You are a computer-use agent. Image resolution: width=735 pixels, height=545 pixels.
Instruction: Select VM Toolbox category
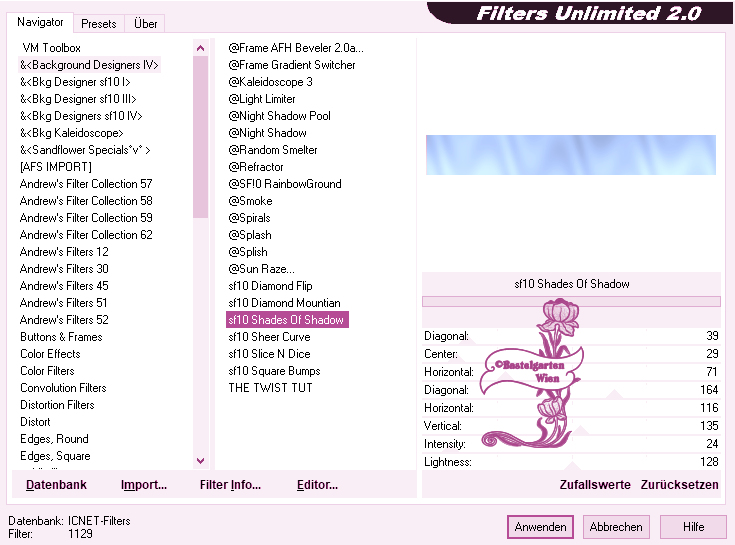52,48
